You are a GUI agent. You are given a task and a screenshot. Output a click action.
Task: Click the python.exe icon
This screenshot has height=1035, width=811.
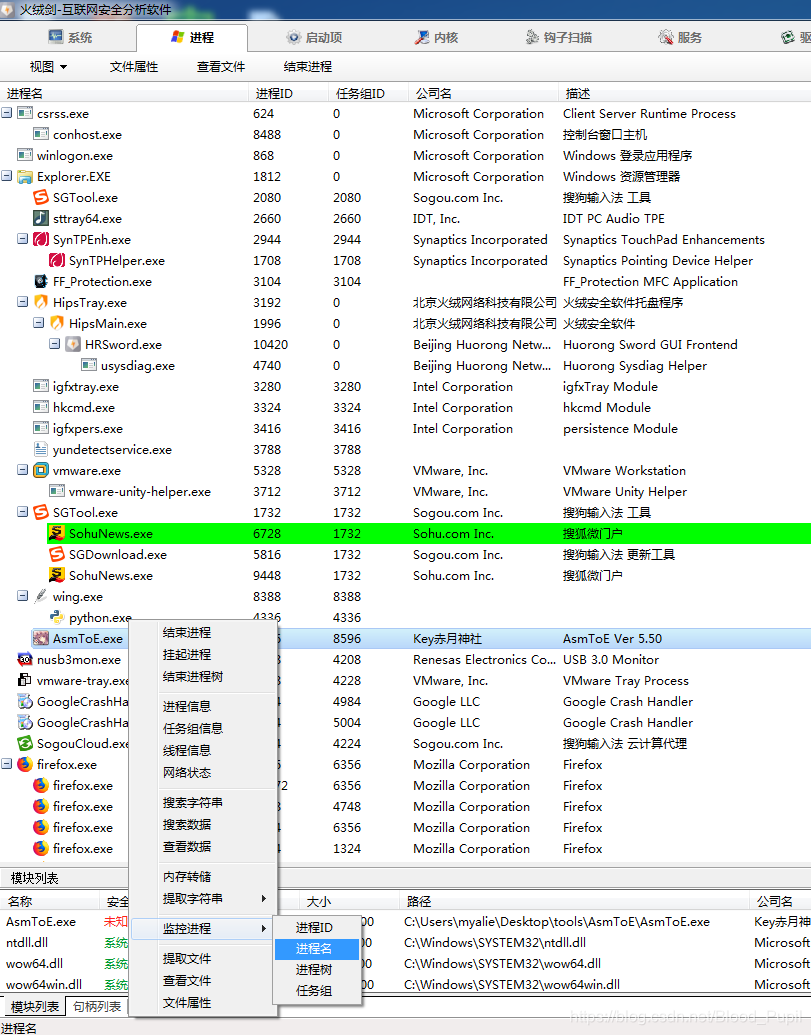(57, 618)
